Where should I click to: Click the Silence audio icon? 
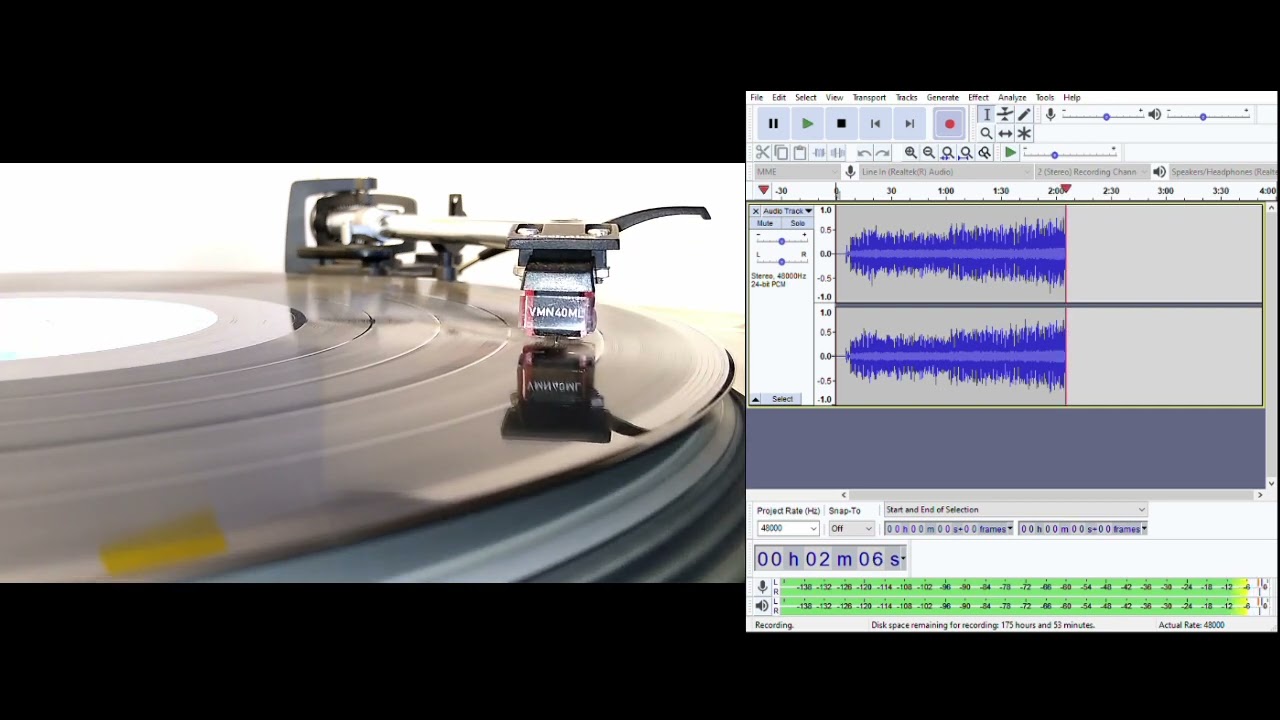pyautogui.click(x=837, y=153)
